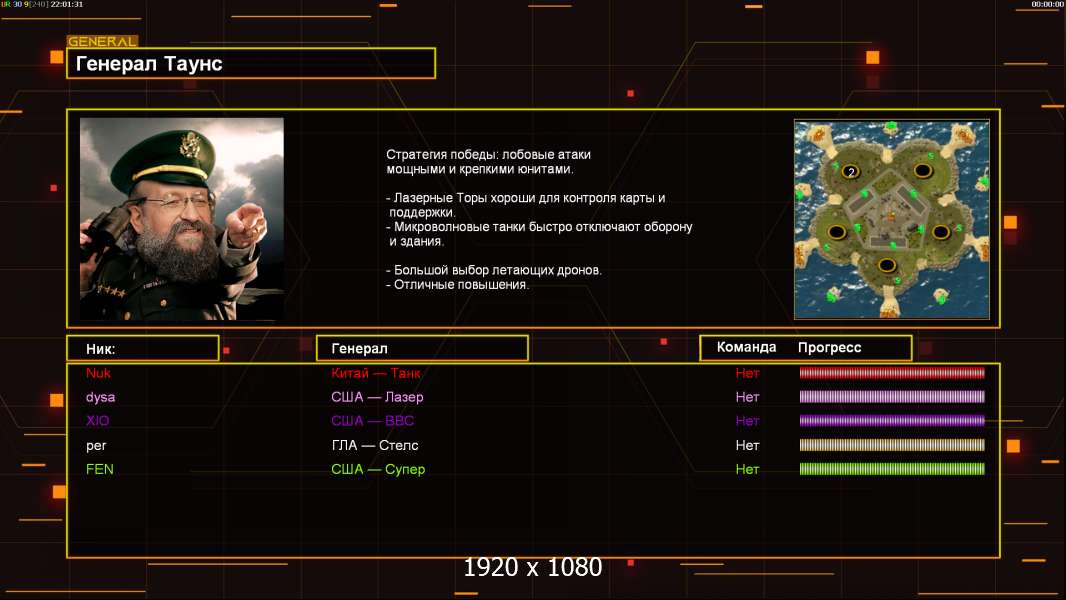1066x600 pixels.
Task: Click the Ник: column header
Action: pyautogui.click(x=143, y=349)
